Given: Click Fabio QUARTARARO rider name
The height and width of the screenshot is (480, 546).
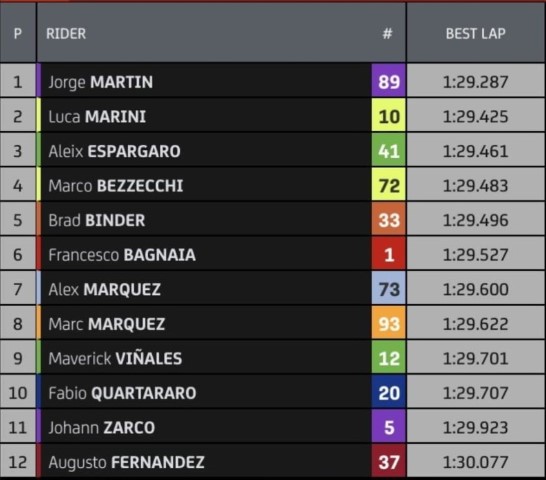Looking at the screenshot, I should [x=122, y=393].
